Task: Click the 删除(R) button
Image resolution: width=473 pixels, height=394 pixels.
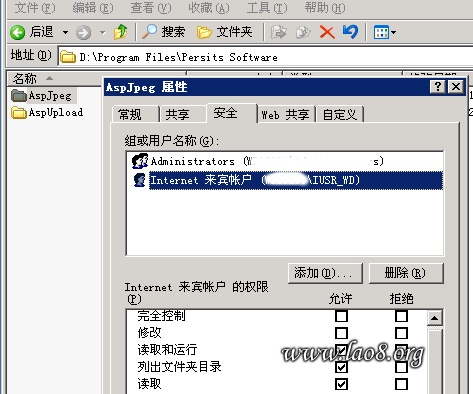Action: [406, 273]
